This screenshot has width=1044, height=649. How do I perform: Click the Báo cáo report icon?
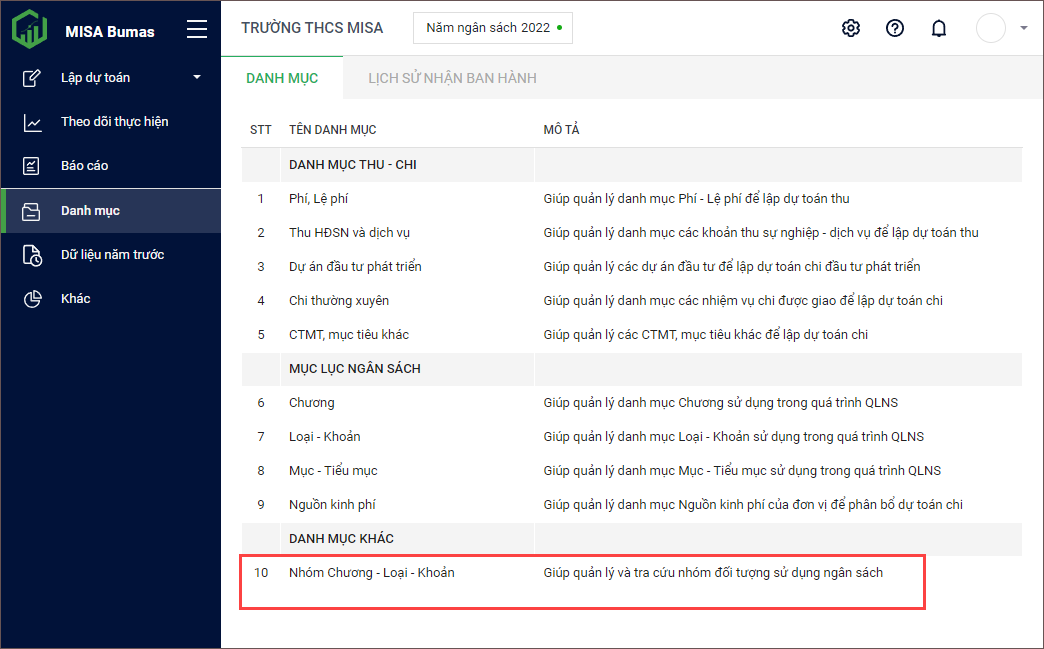[x=32, y=166]
